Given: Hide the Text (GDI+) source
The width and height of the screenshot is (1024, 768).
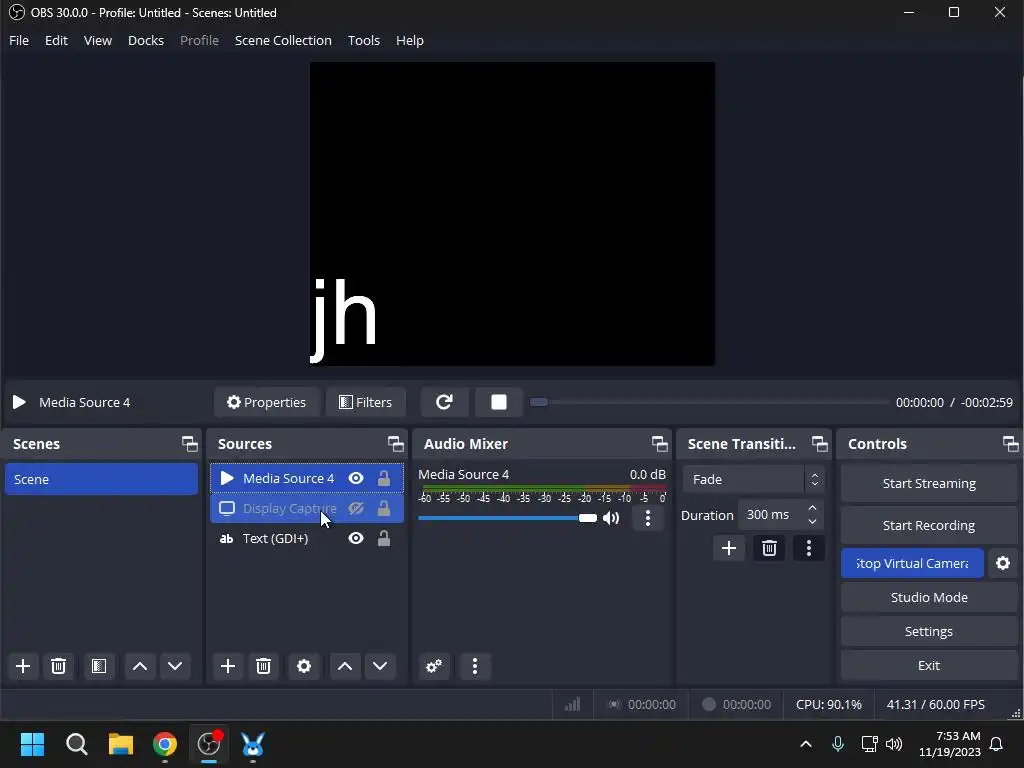Looking at the screenshot, I should click(x=356, y=538).
